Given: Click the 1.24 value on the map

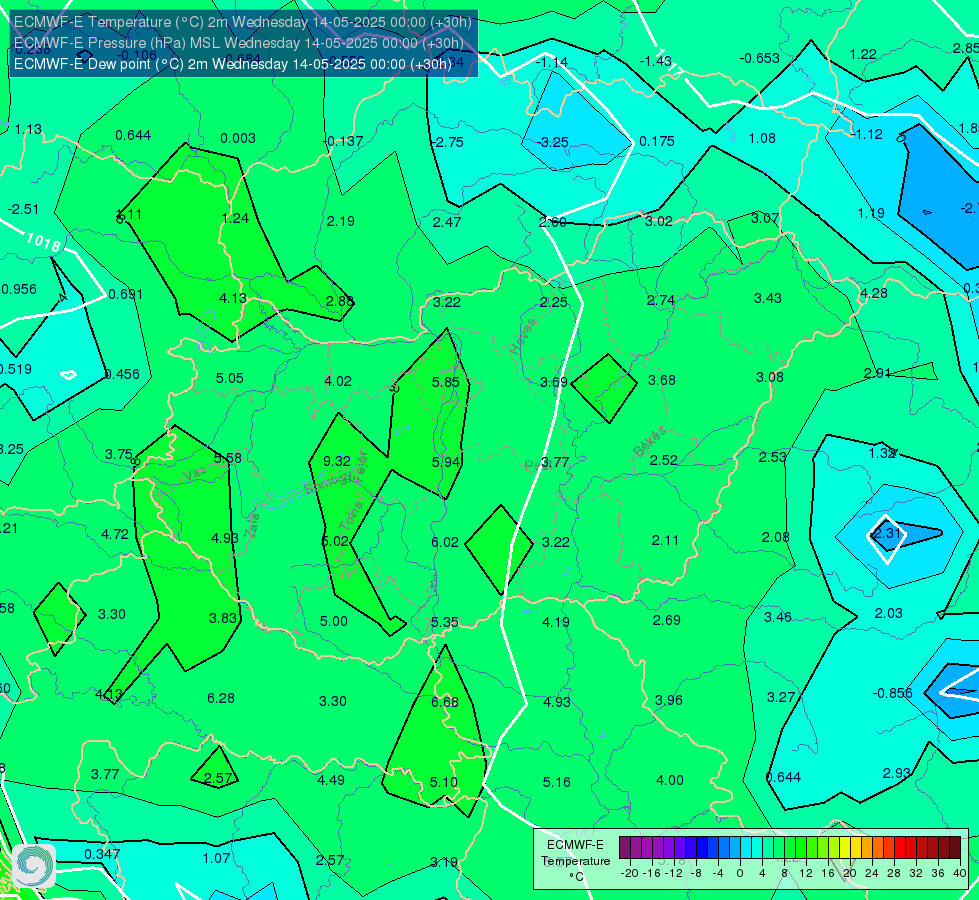Looking at the screenshot, I should point(235,218).
